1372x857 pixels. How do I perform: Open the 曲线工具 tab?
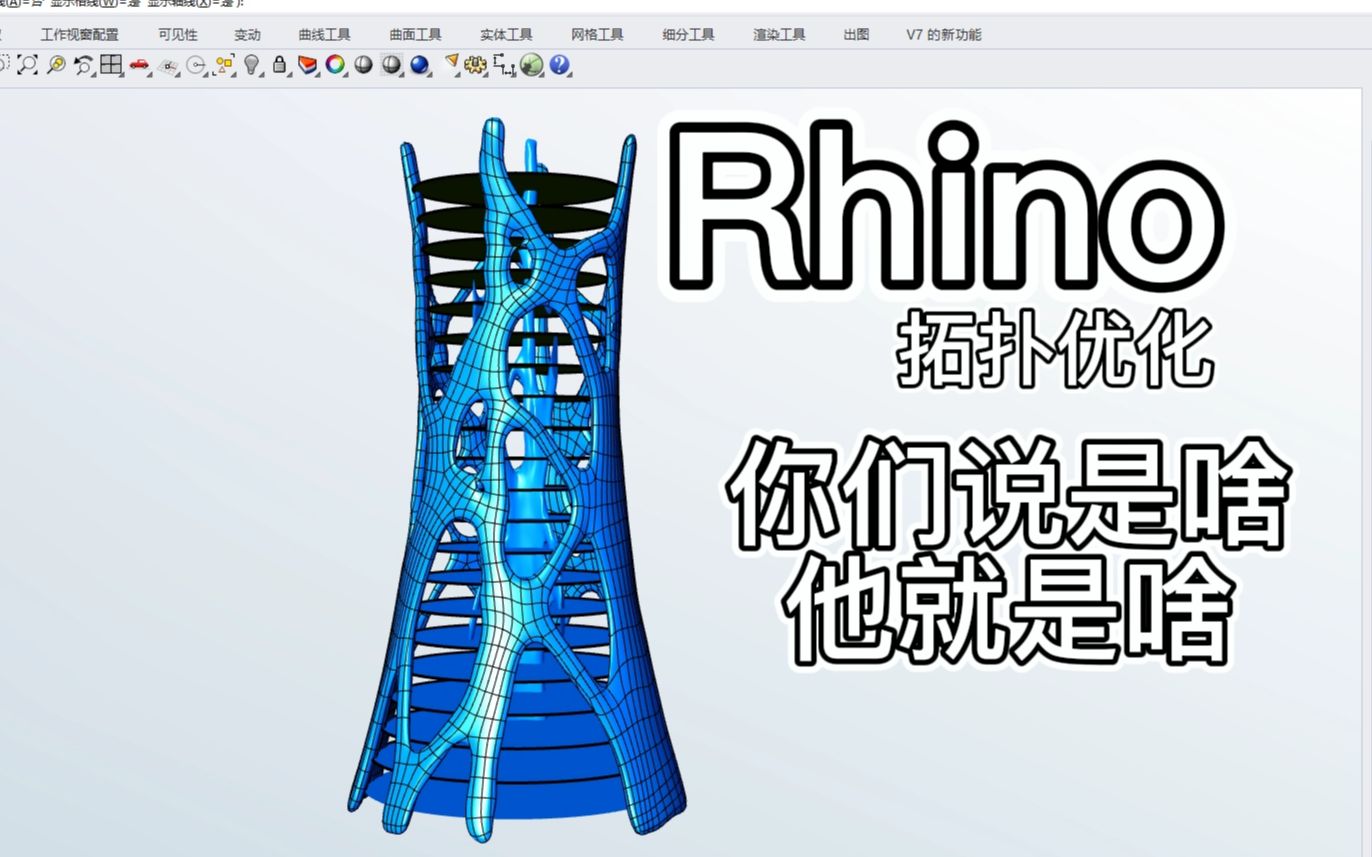coord(324,35)
